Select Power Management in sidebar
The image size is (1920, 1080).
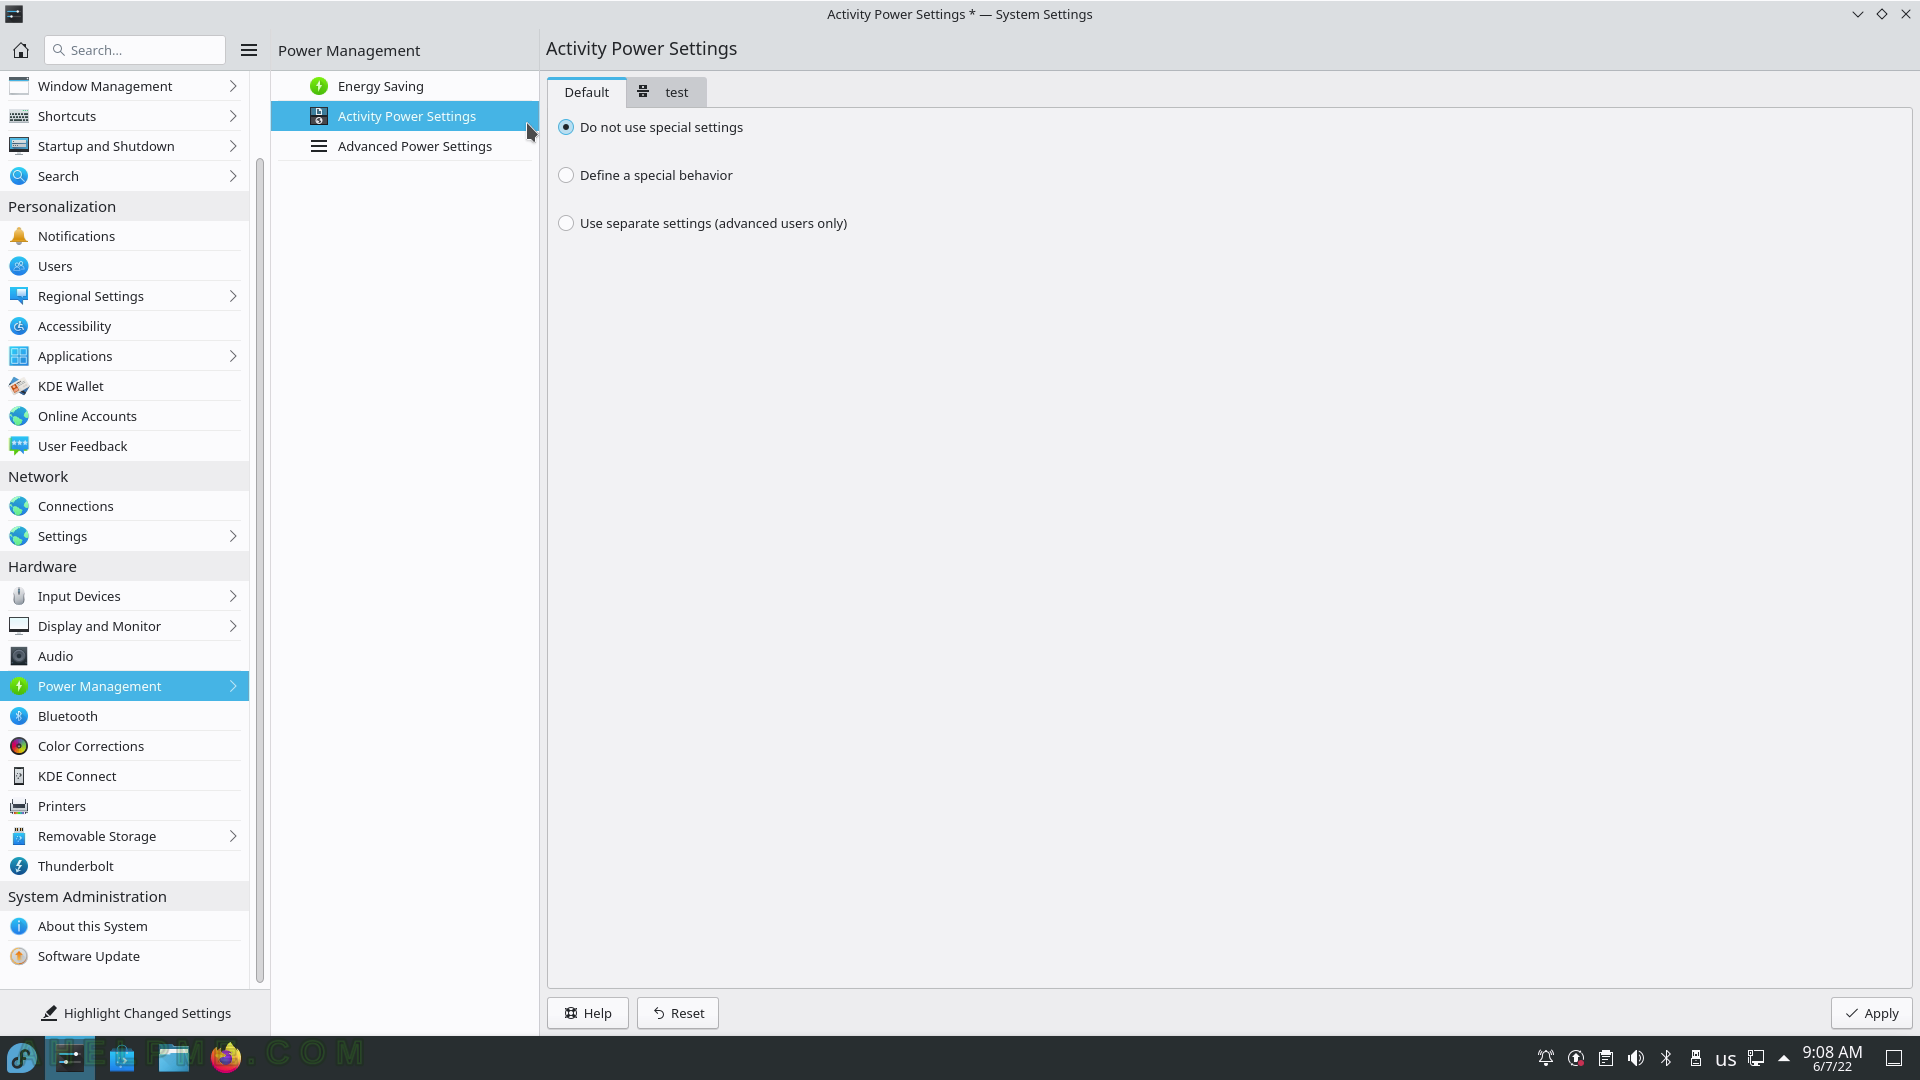click(x=124, y=686)
